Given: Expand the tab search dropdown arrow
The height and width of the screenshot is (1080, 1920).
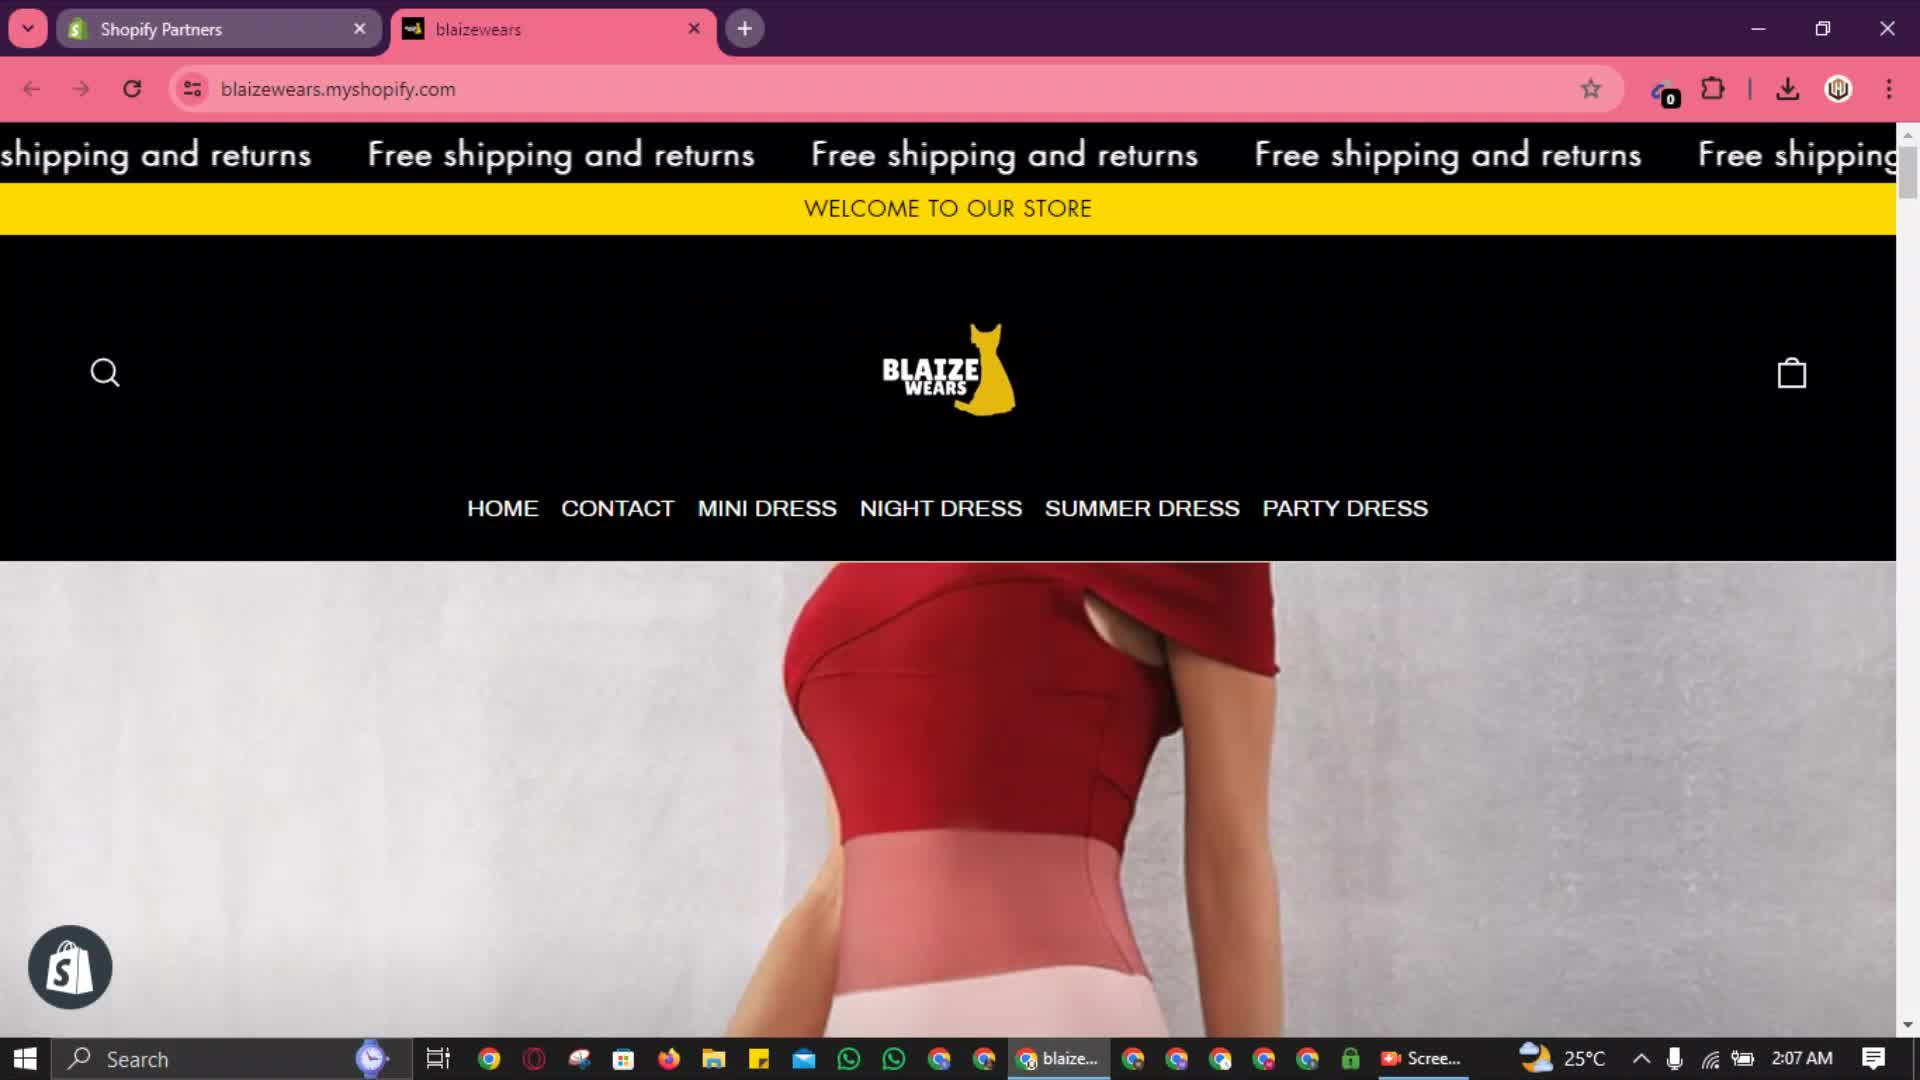Looking at the screenshot, I should (28, 29).
